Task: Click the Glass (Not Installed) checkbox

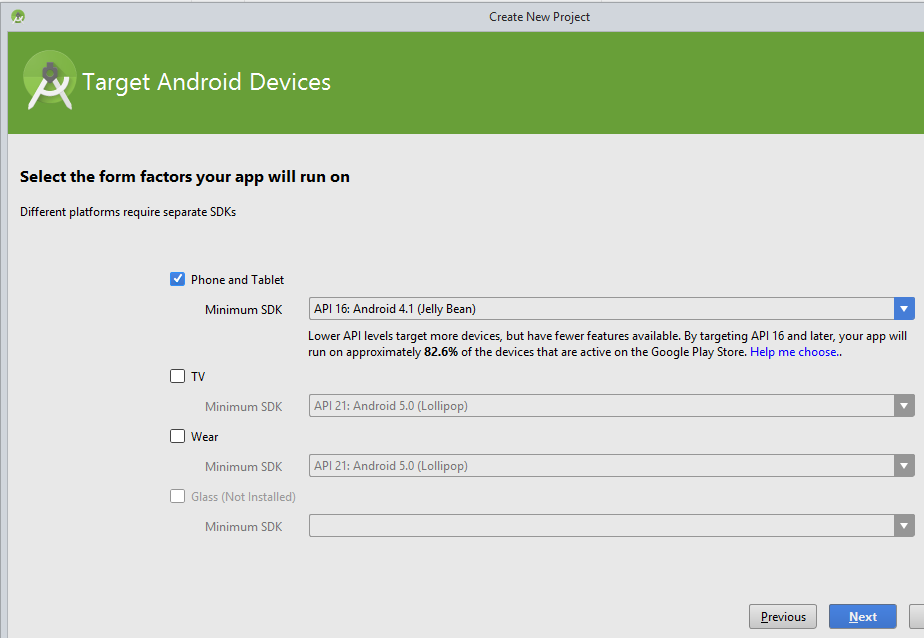Action: click(x=178, y=496)
